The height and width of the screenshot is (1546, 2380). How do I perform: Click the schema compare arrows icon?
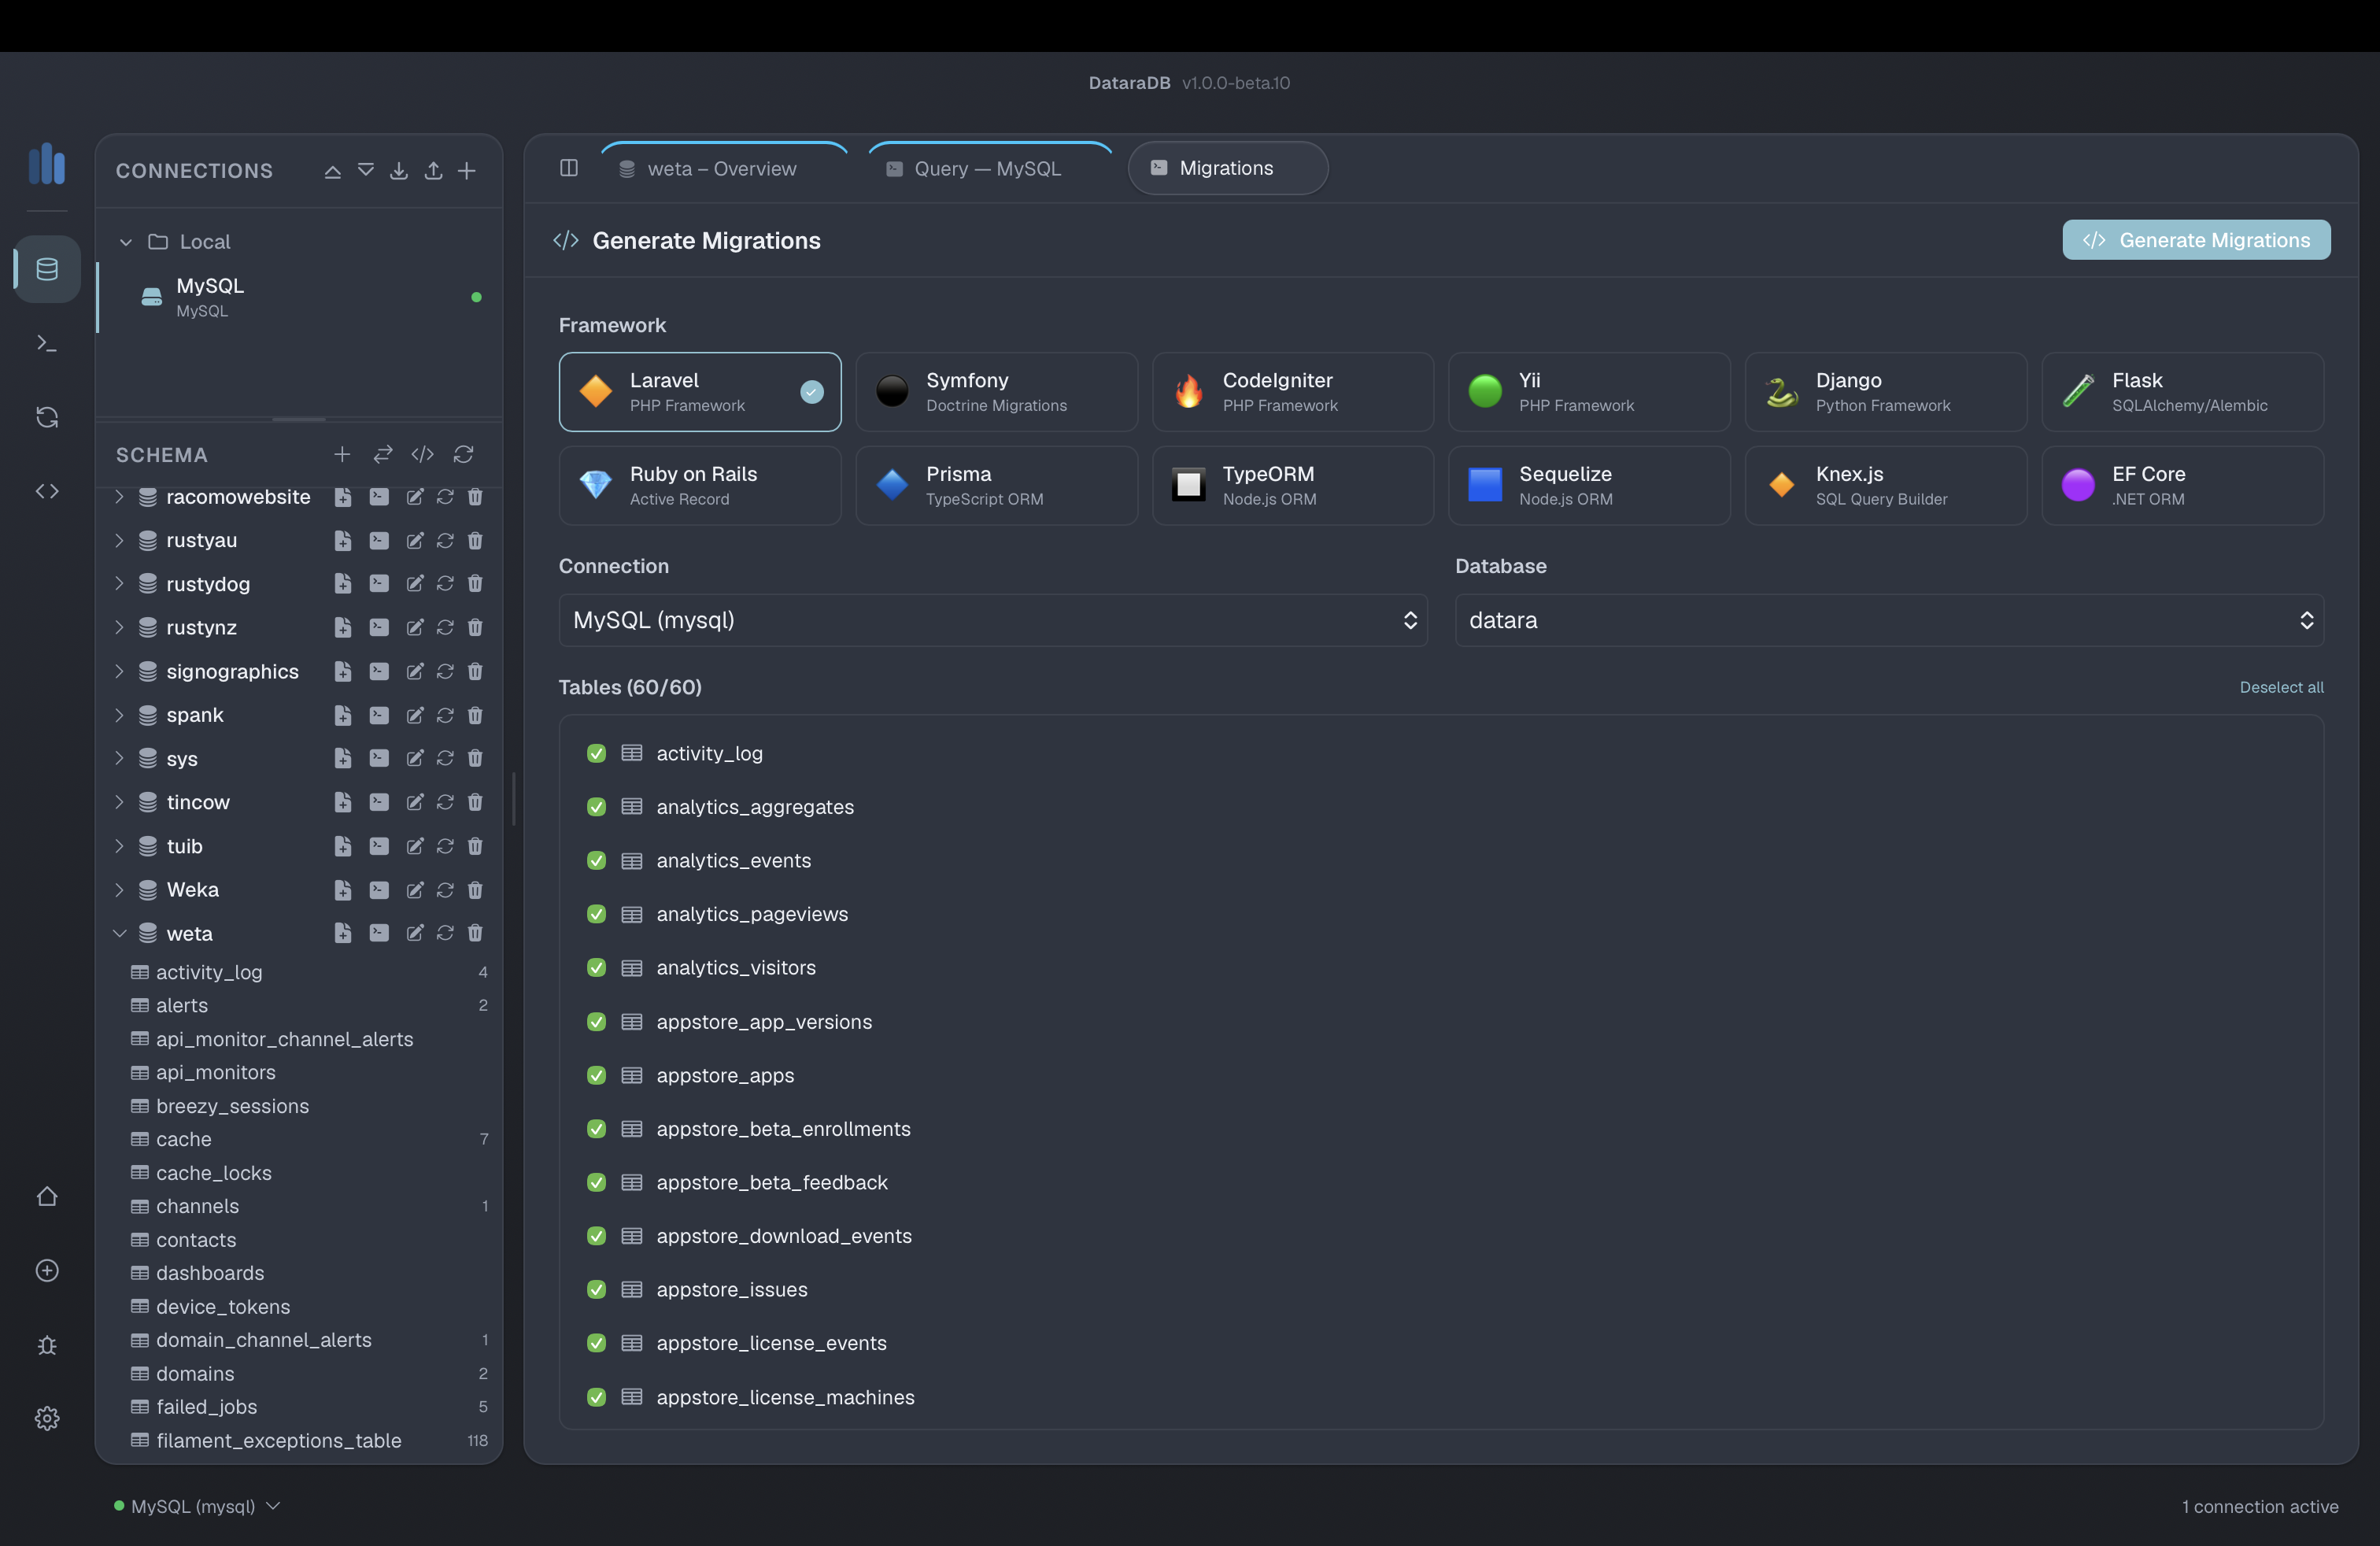tap(383, 454)
